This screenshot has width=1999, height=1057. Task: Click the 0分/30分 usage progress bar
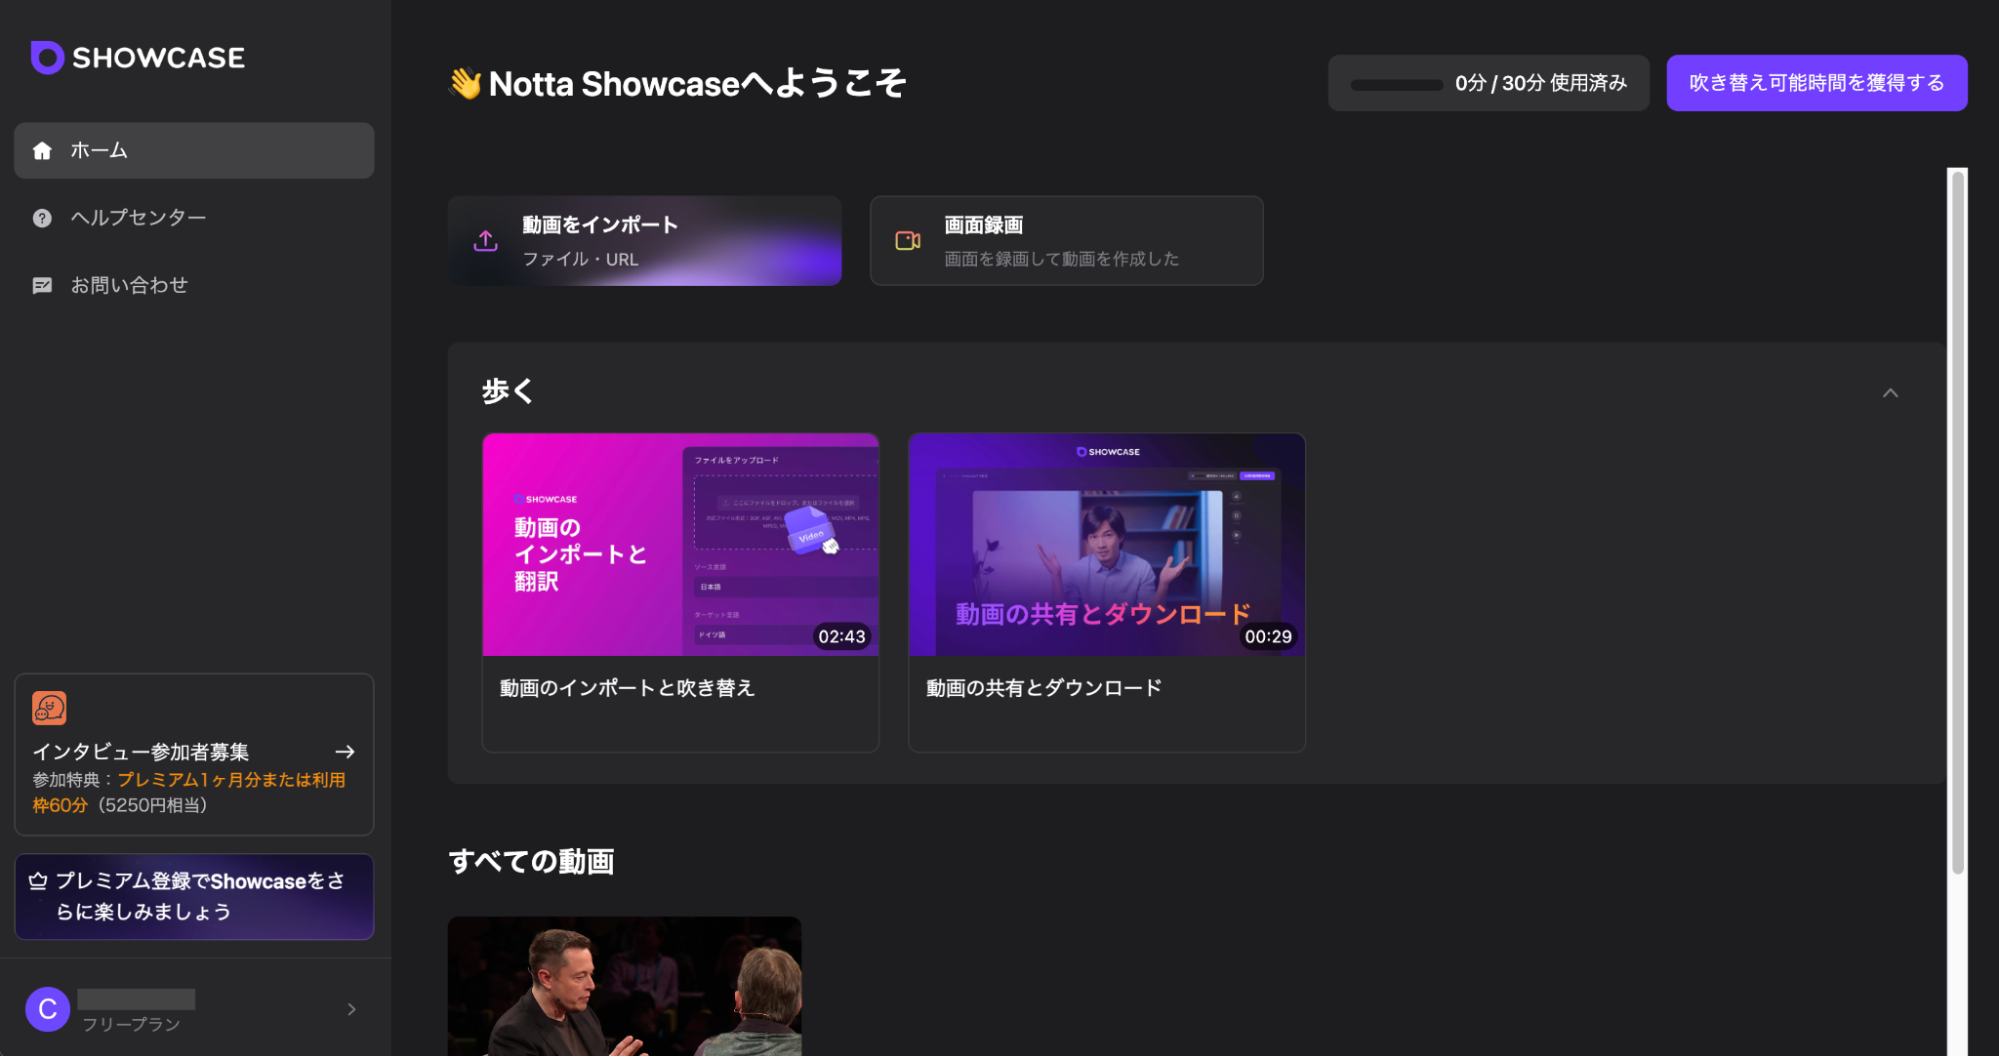[1396, 84]
